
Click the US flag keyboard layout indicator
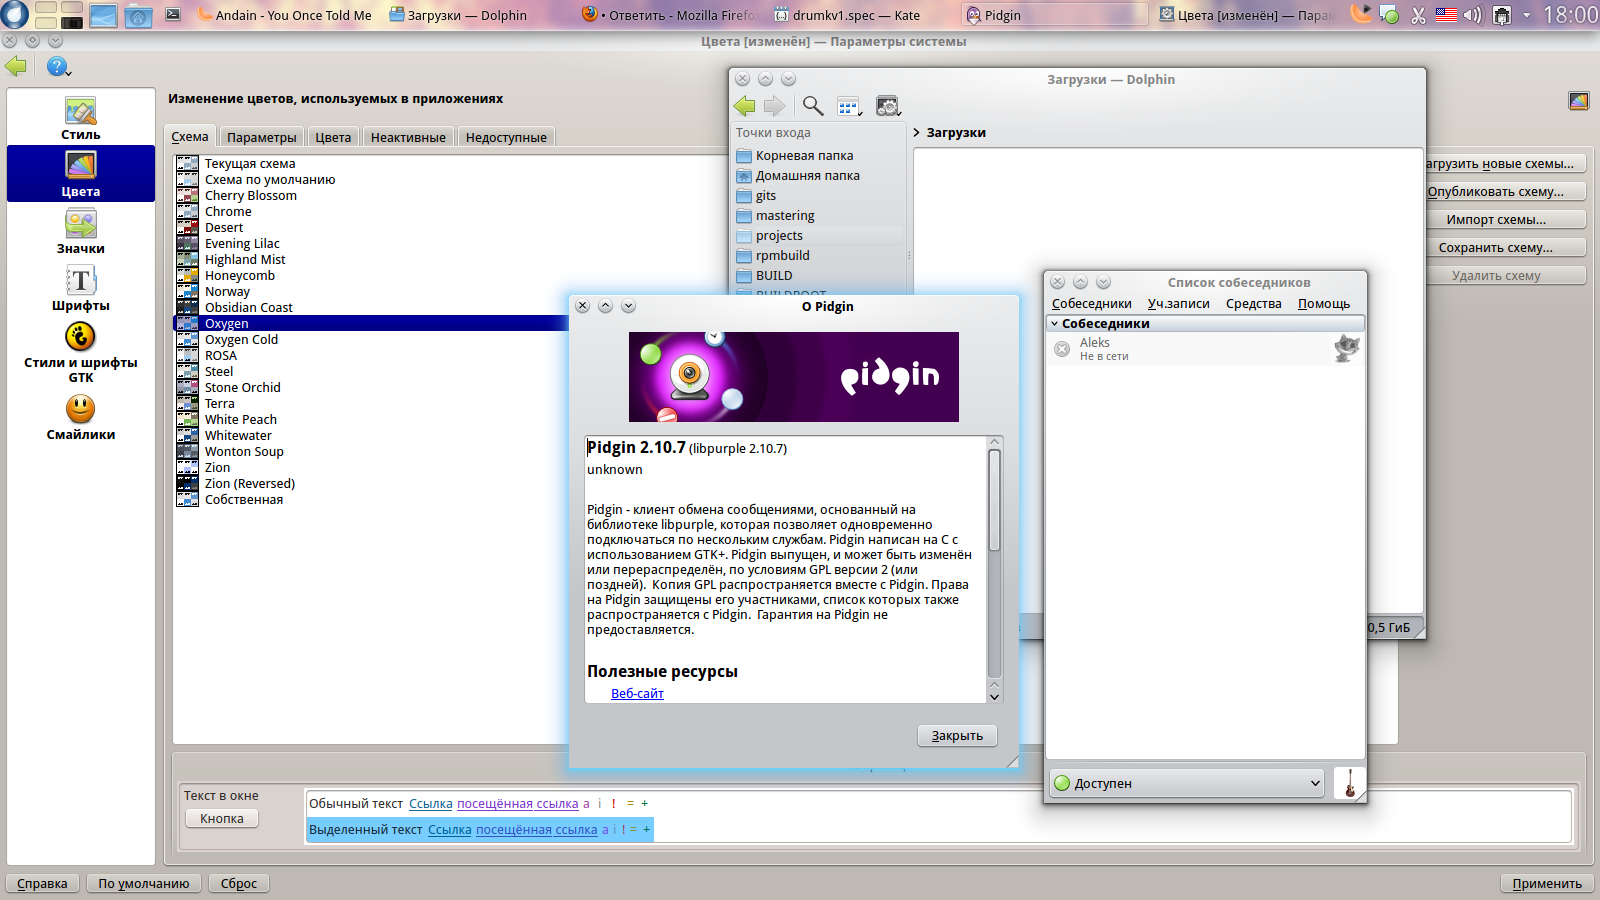[1446, 15]
